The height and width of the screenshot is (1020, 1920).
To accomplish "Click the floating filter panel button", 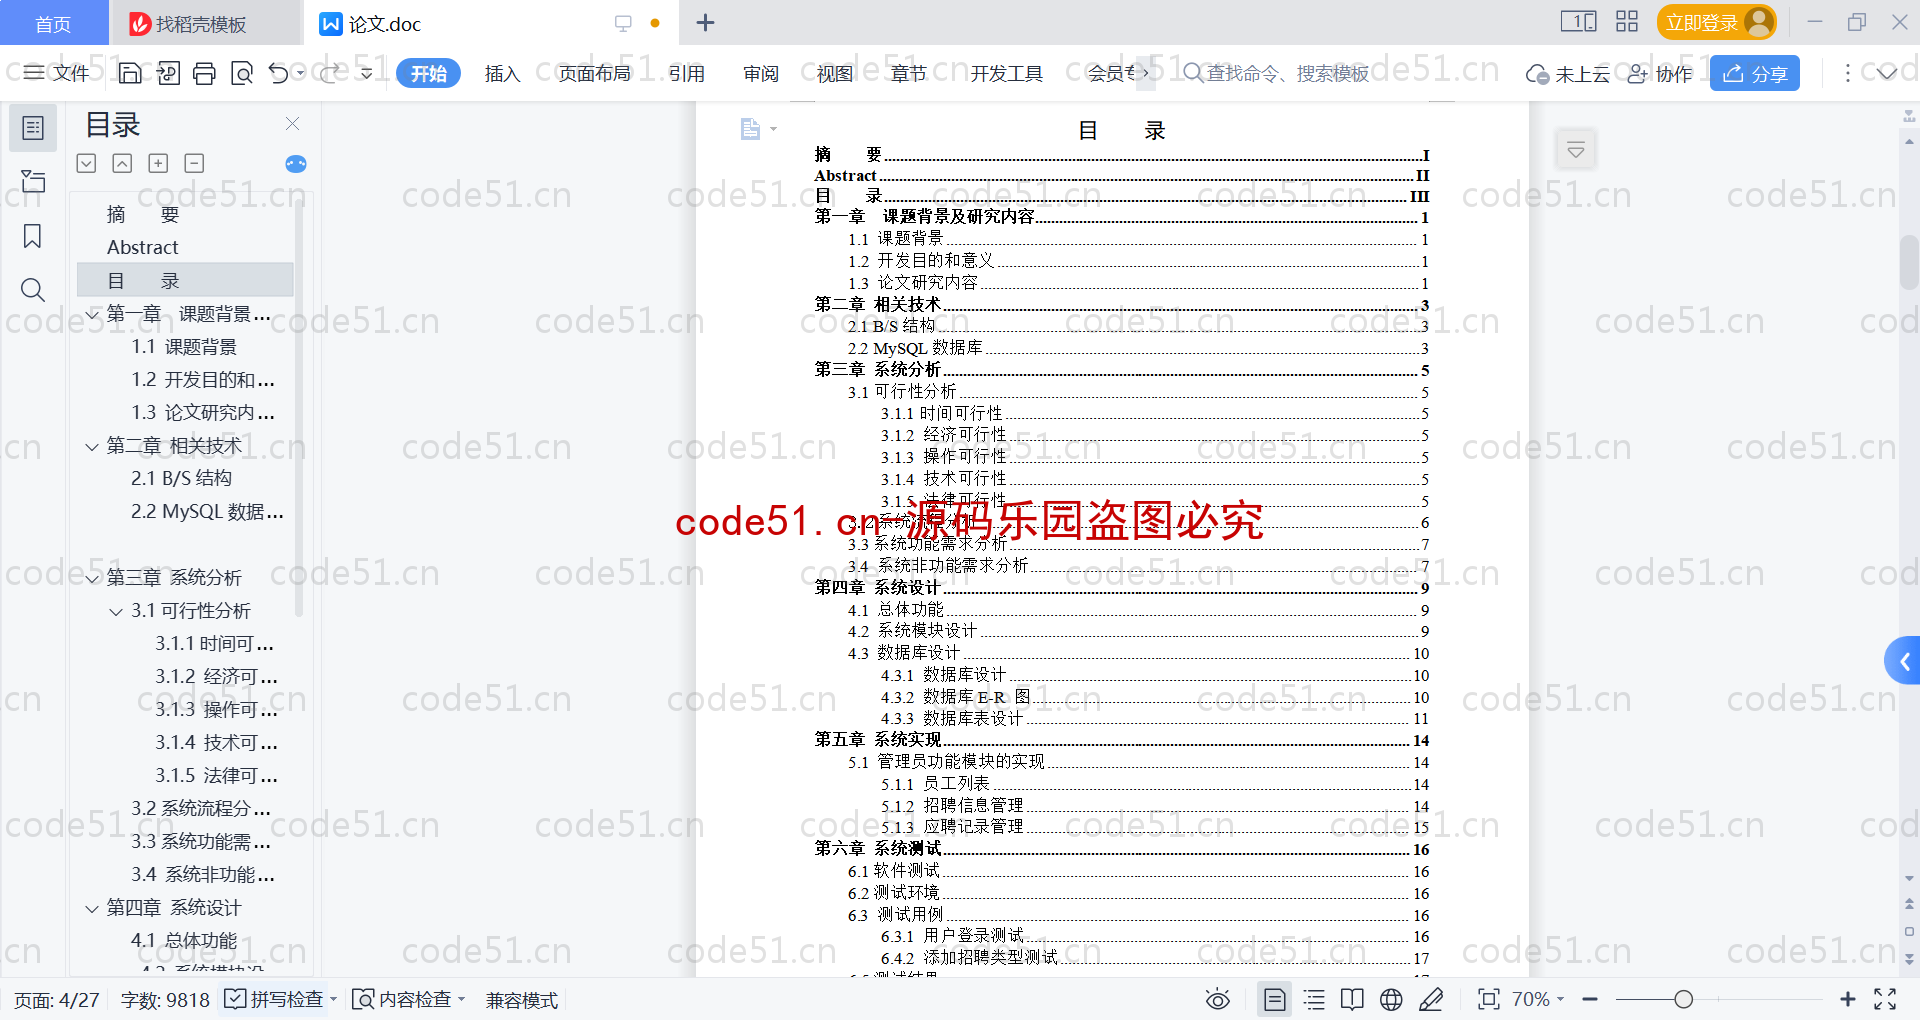I will point(1576,150).
